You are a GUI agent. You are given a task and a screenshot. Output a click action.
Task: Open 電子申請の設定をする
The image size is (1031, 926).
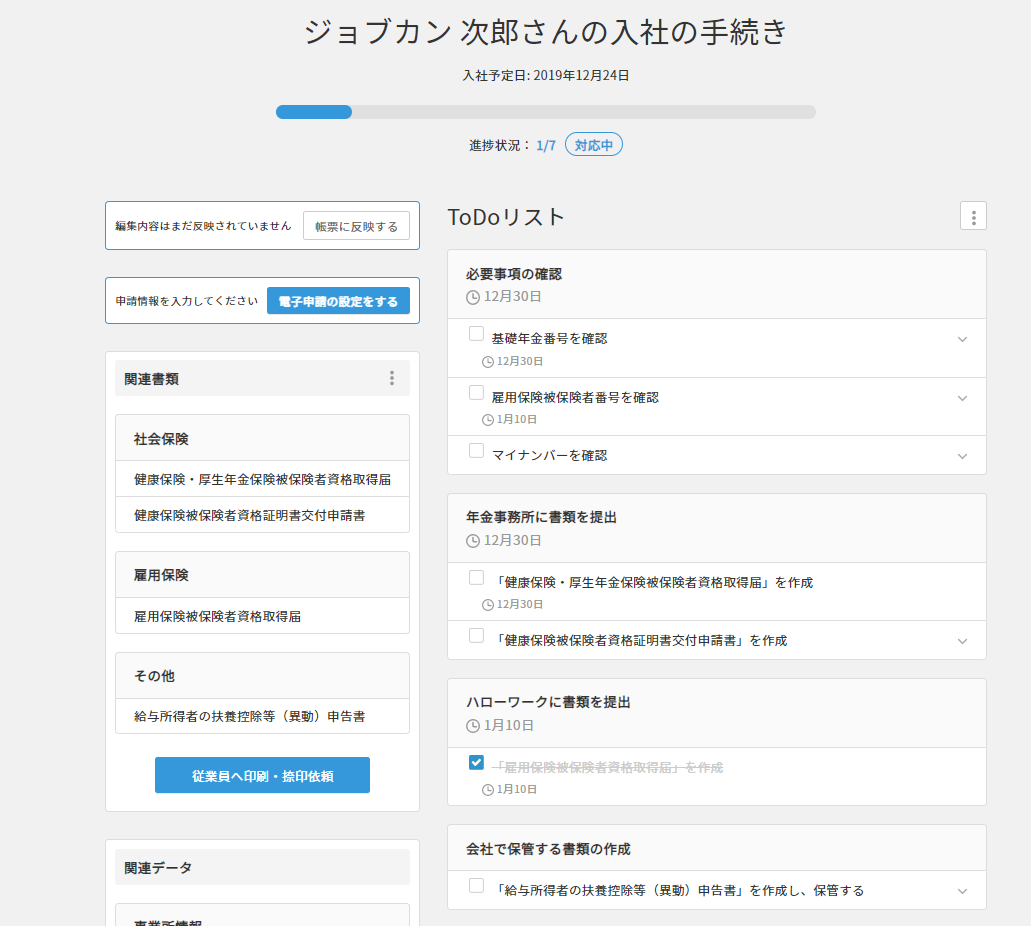(338, 301)
